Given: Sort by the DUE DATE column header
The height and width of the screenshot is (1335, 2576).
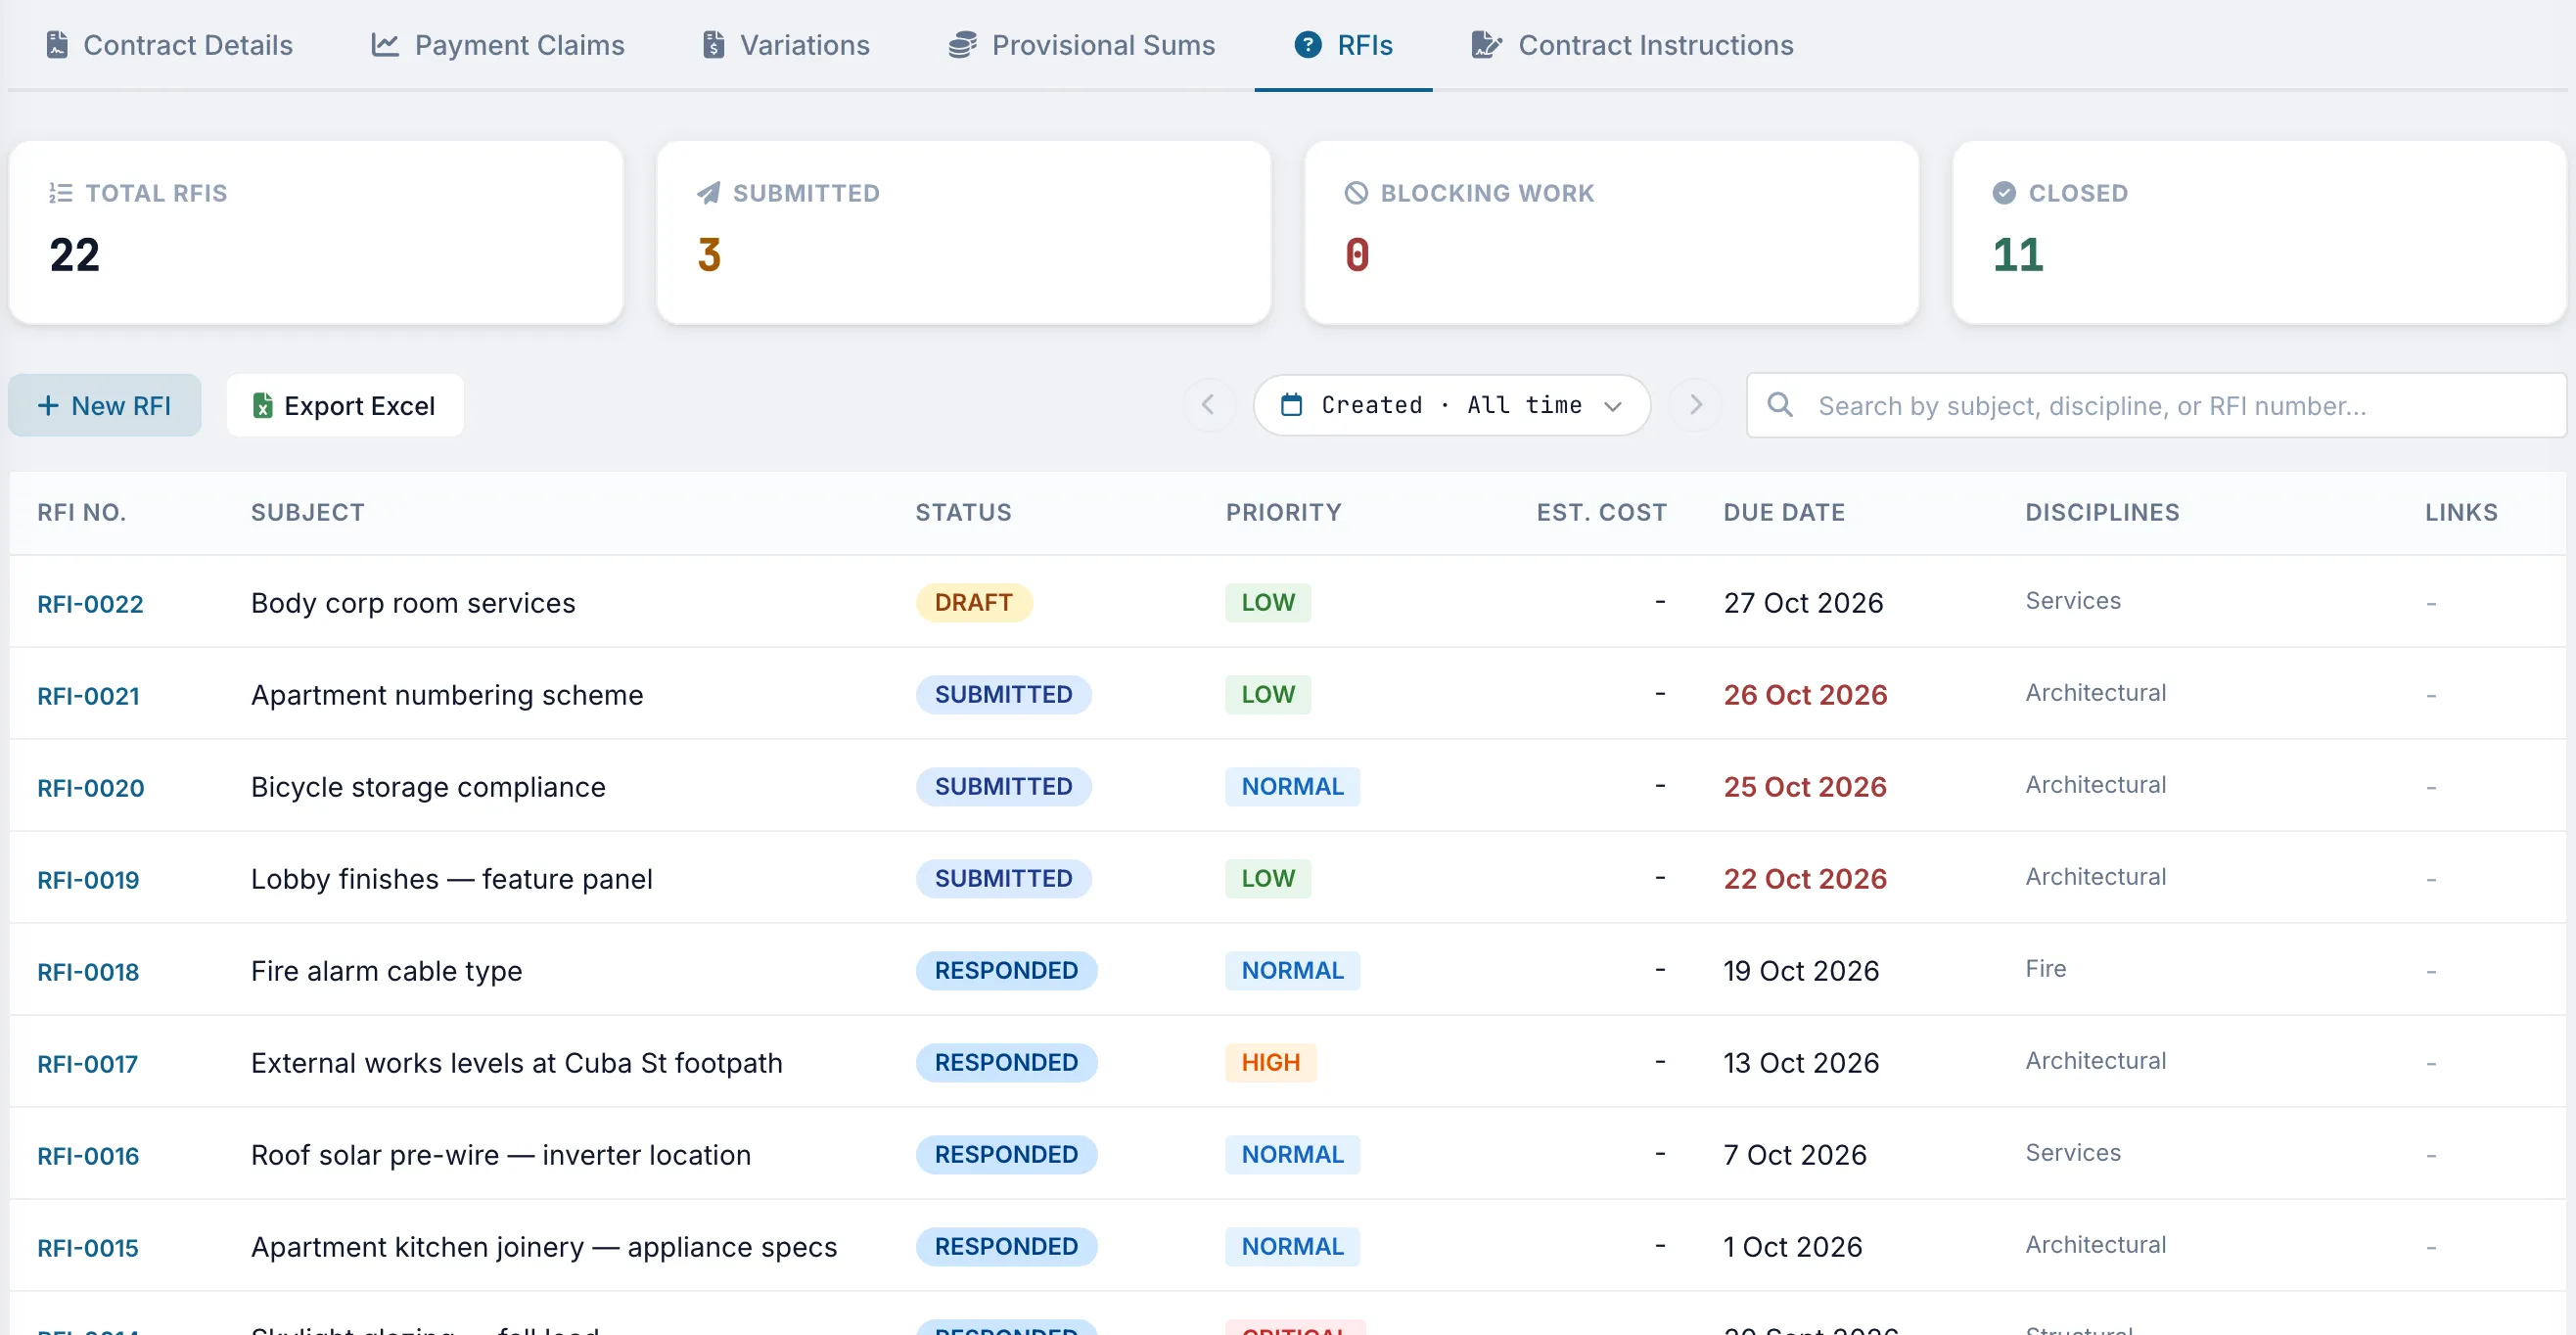Looking at the screenshot, I should pyautogui.click(x=1784, y=512).
